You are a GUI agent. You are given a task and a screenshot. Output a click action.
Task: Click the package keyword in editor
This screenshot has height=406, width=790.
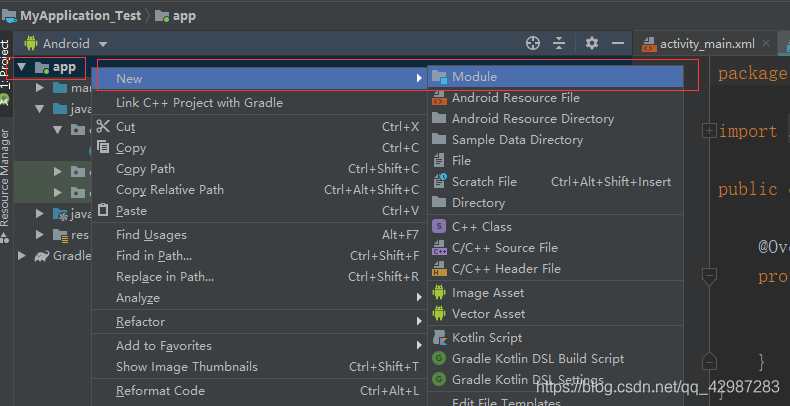click(753, 74)
